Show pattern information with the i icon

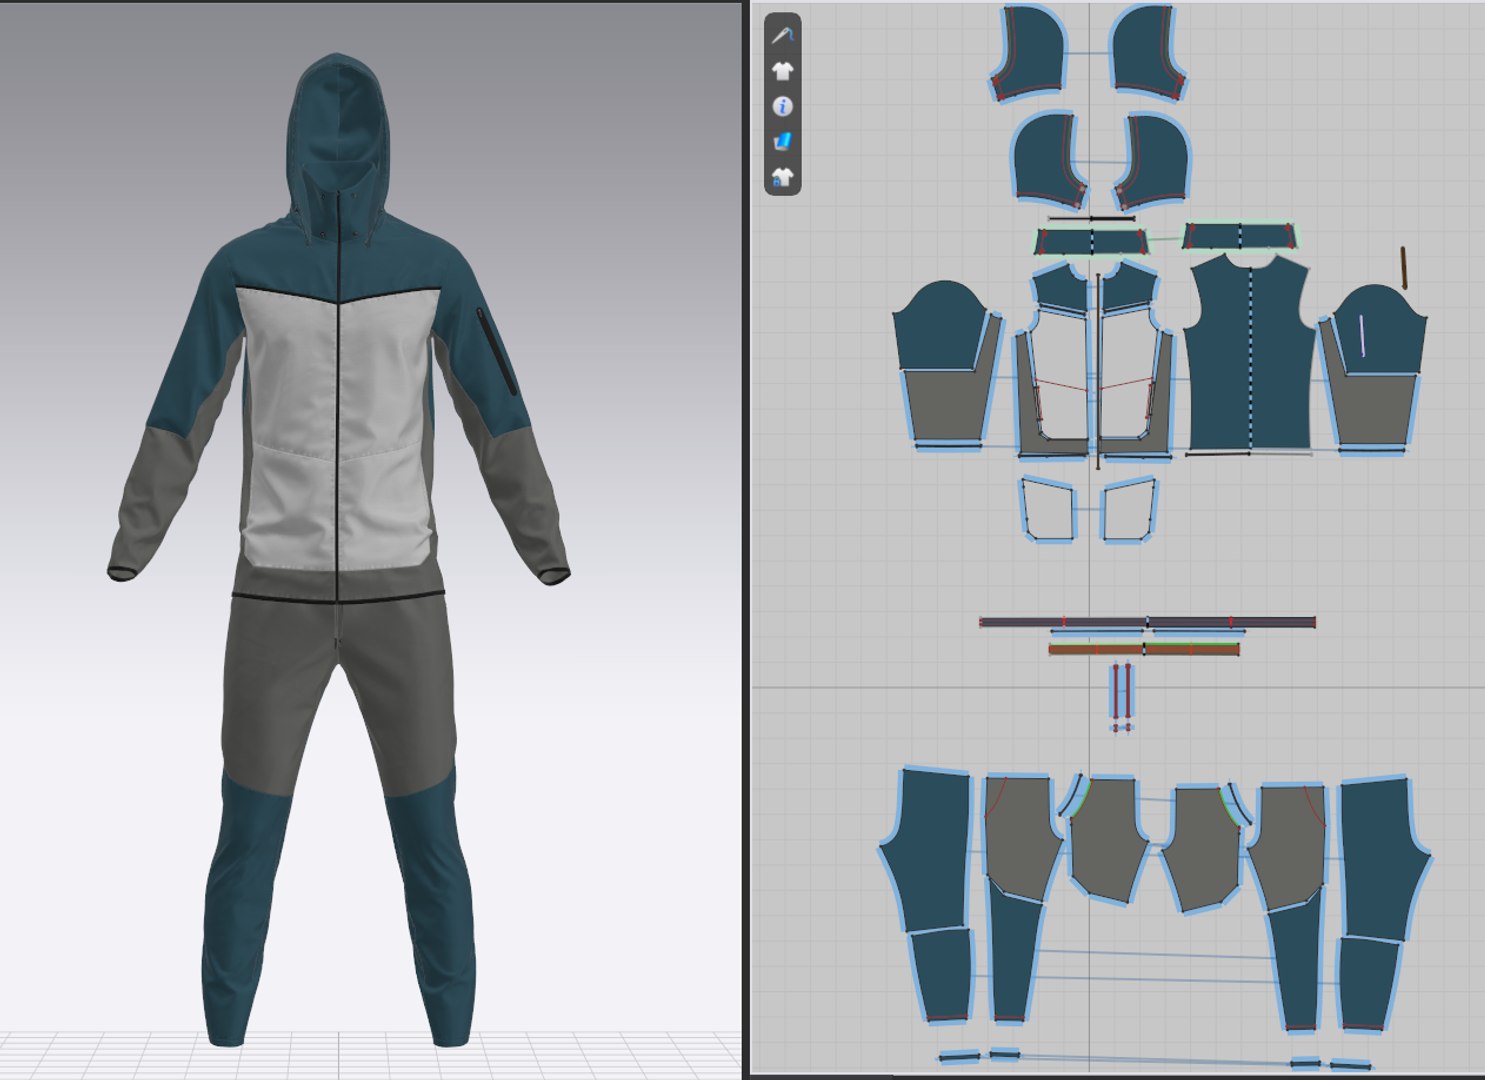tap(783, 106)
